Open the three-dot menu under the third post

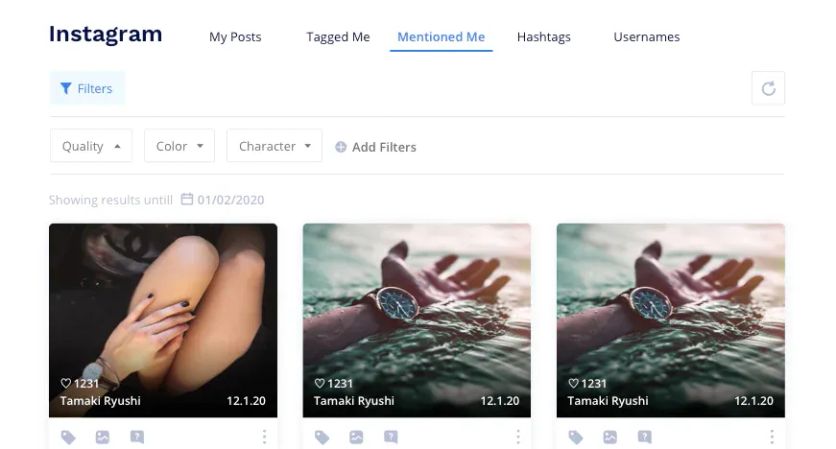772,437
